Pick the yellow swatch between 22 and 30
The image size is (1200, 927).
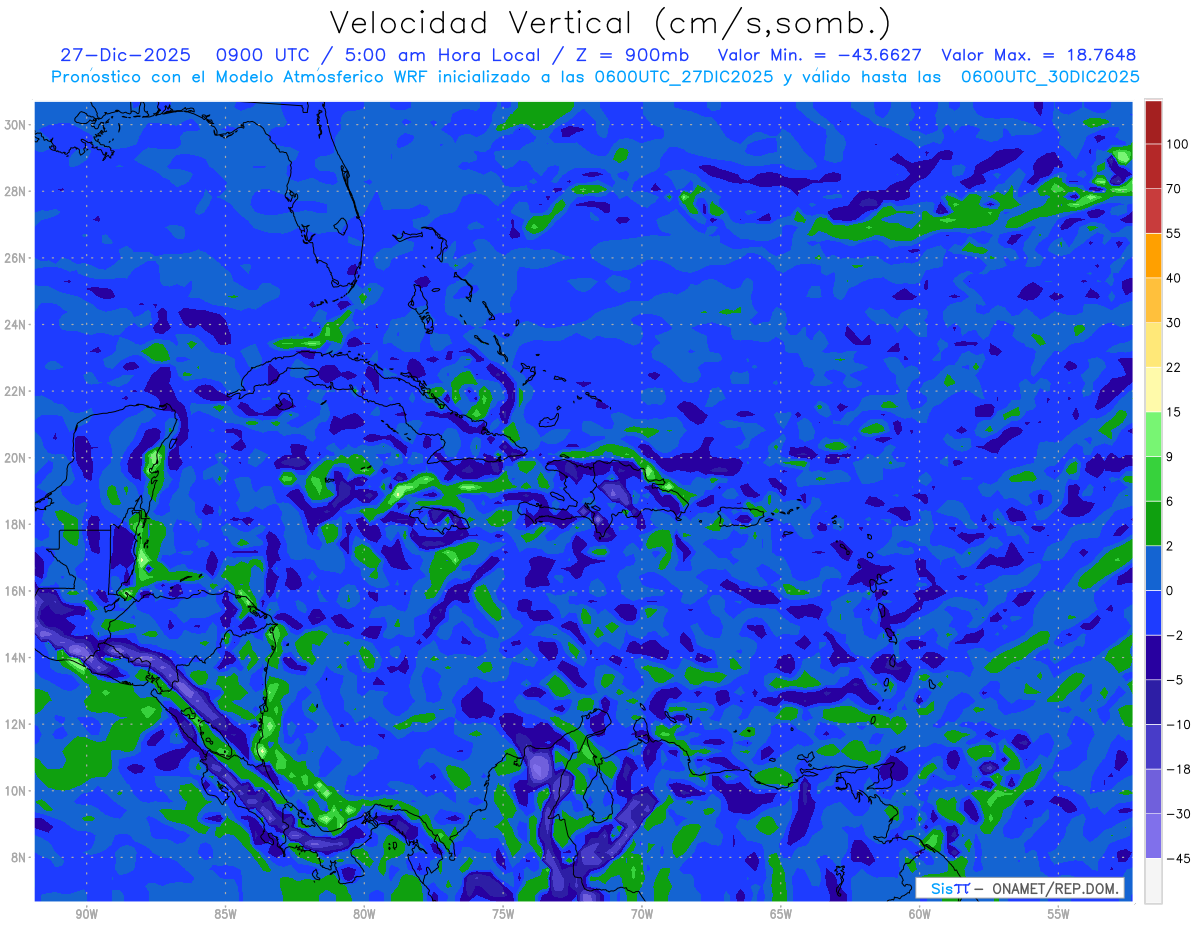[x=1153, y=344]
